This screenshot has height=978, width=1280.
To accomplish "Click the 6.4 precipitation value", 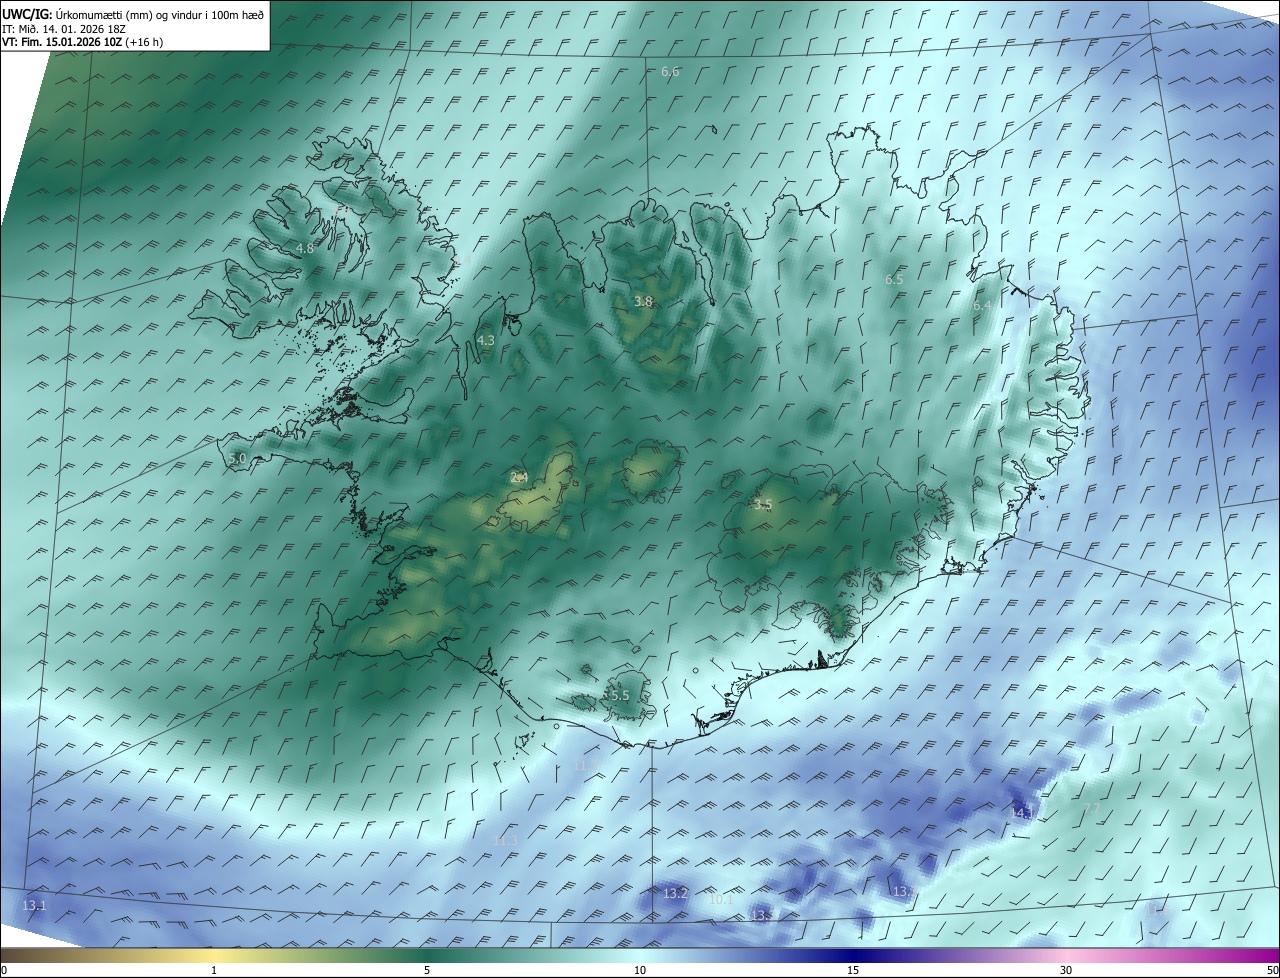I will point(982,306).
